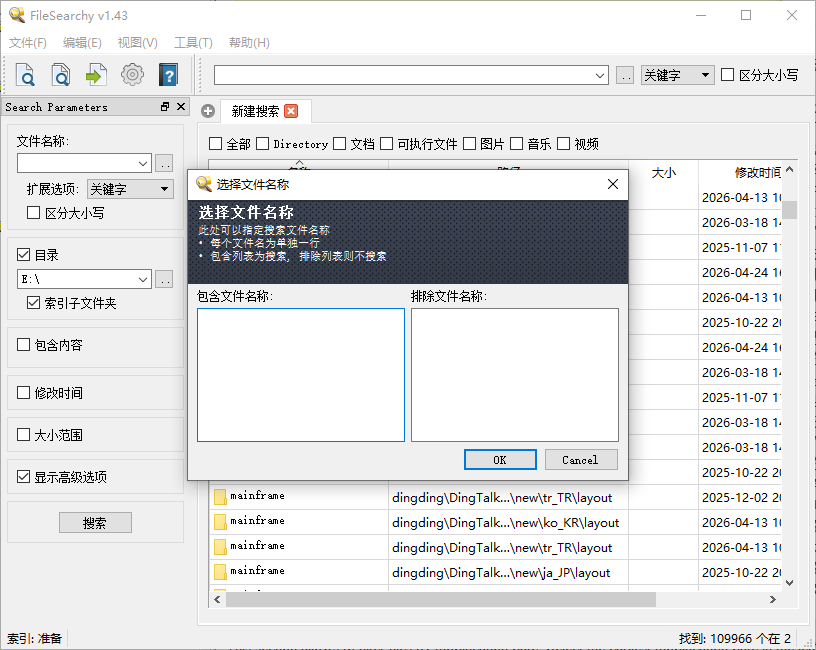Select path dingding\DingTalk...\new\ja_JP\layout
The image size is (816, 650).
501,572
